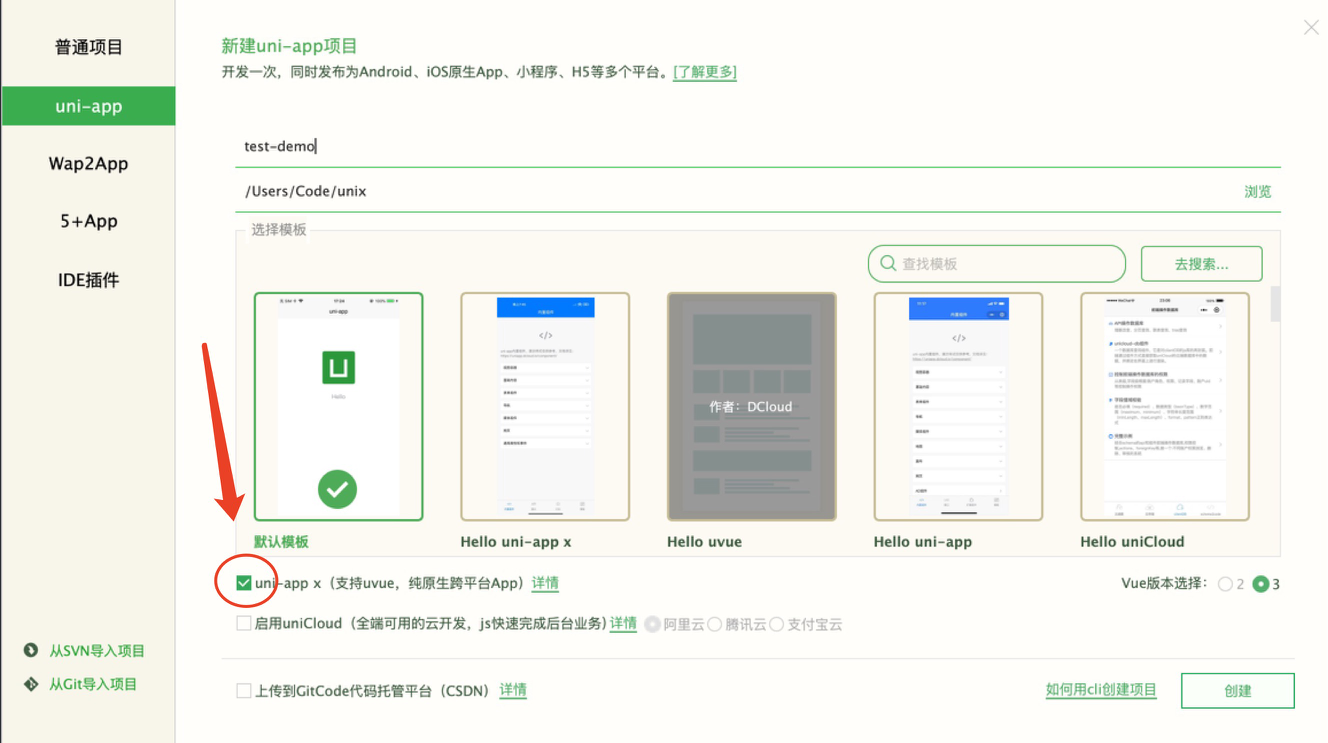Click the 去搜索... button

1201,264
